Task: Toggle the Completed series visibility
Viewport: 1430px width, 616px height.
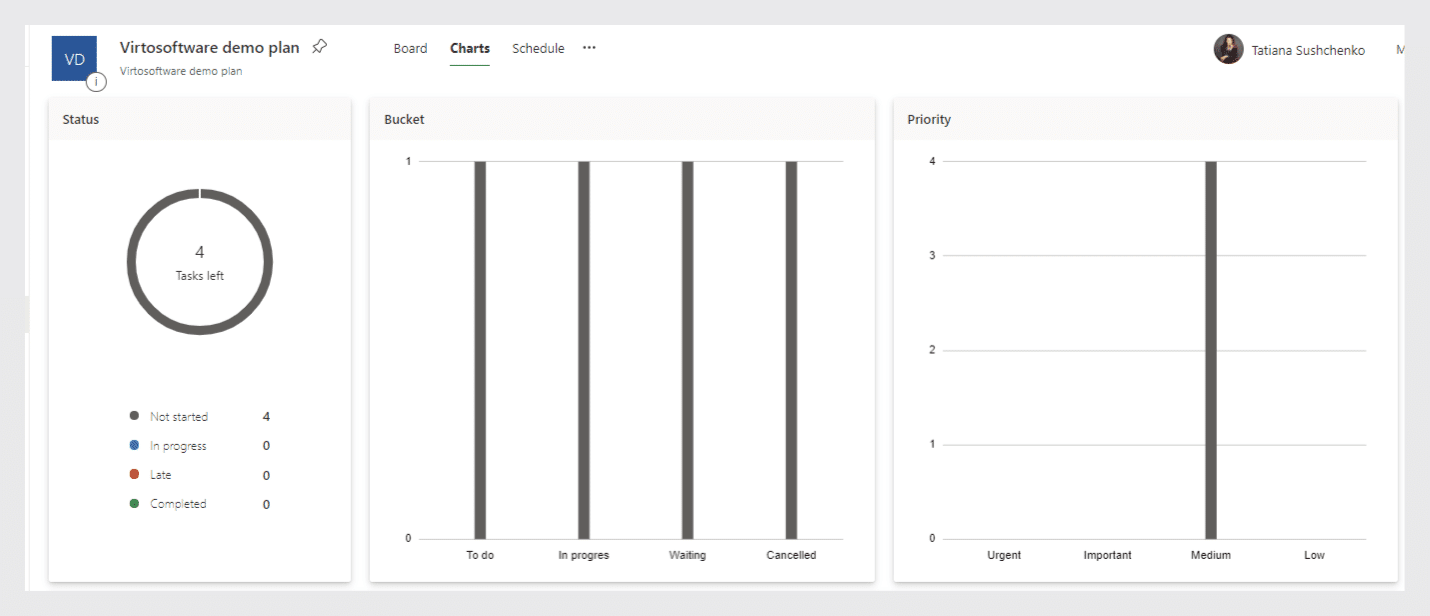Action: (177, 503)
